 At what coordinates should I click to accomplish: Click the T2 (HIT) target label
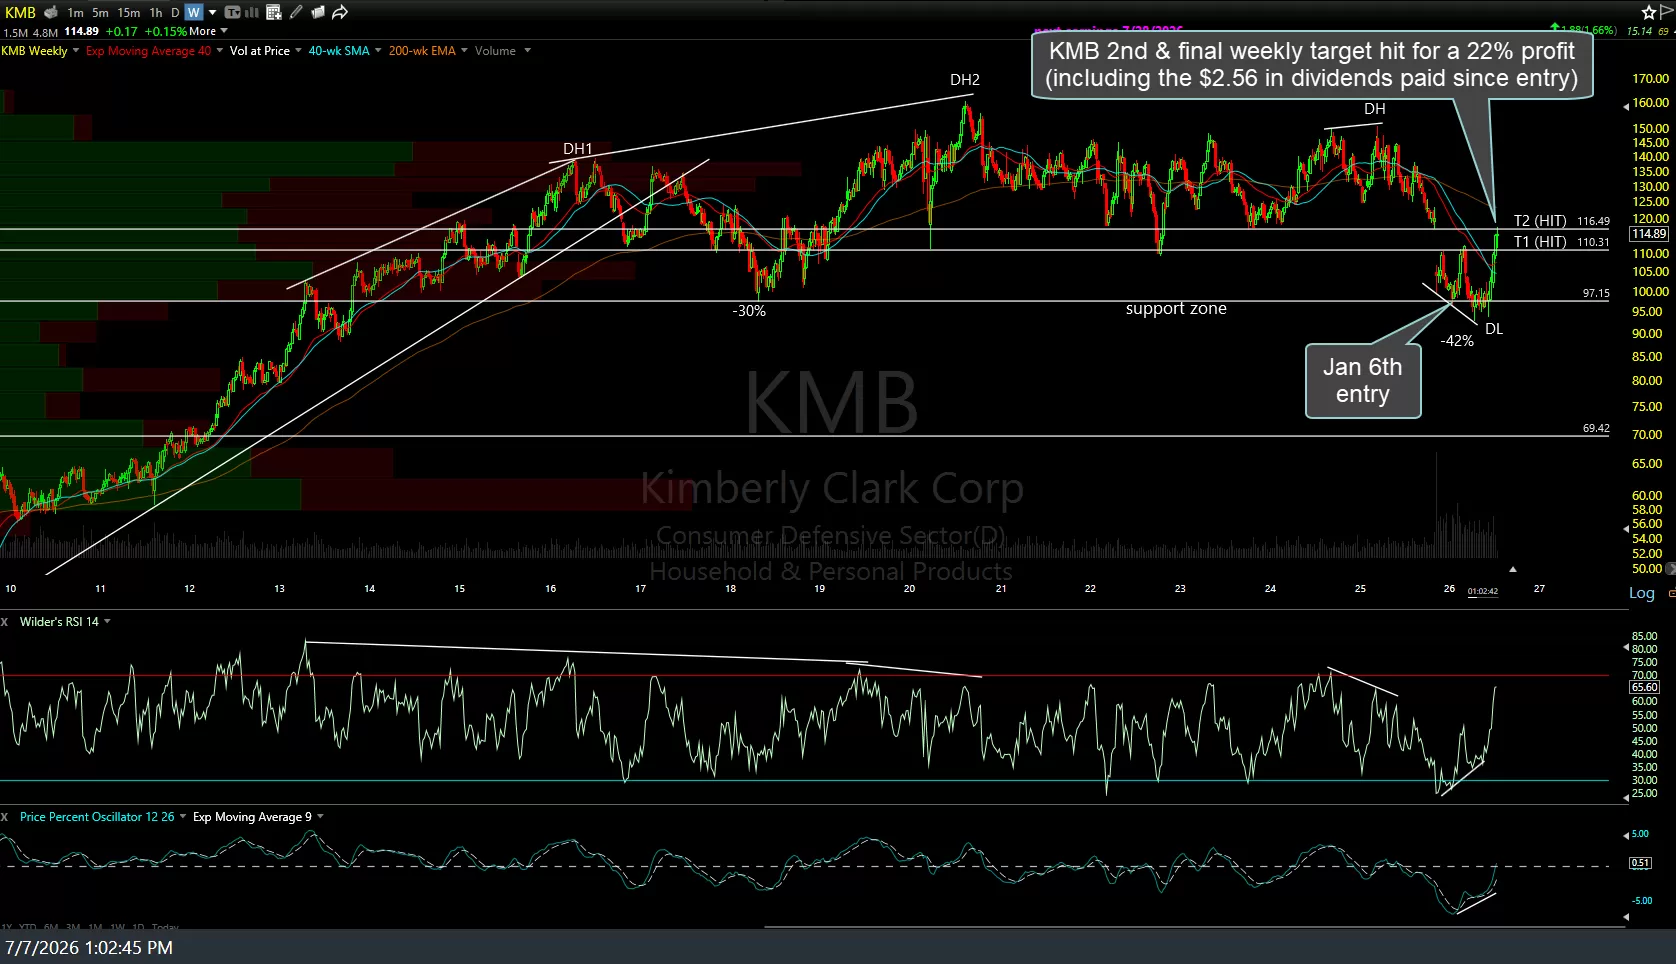(1540, 221)
